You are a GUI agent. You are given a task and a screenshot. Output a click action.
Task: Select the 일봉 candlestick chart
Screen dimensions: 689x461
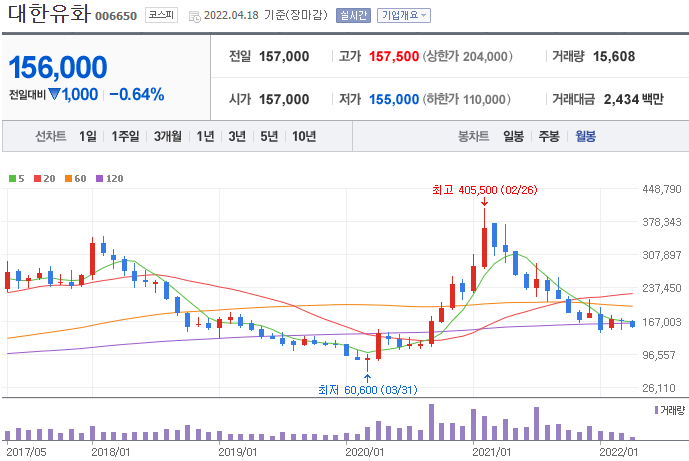coord(514,136)
